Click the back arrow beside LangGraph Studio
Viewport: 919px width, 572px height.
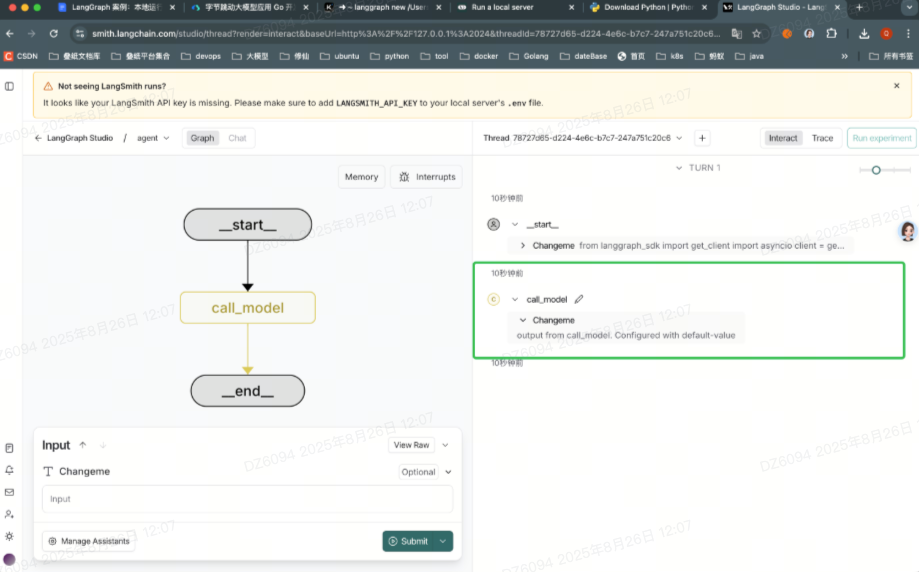(38, 138)
